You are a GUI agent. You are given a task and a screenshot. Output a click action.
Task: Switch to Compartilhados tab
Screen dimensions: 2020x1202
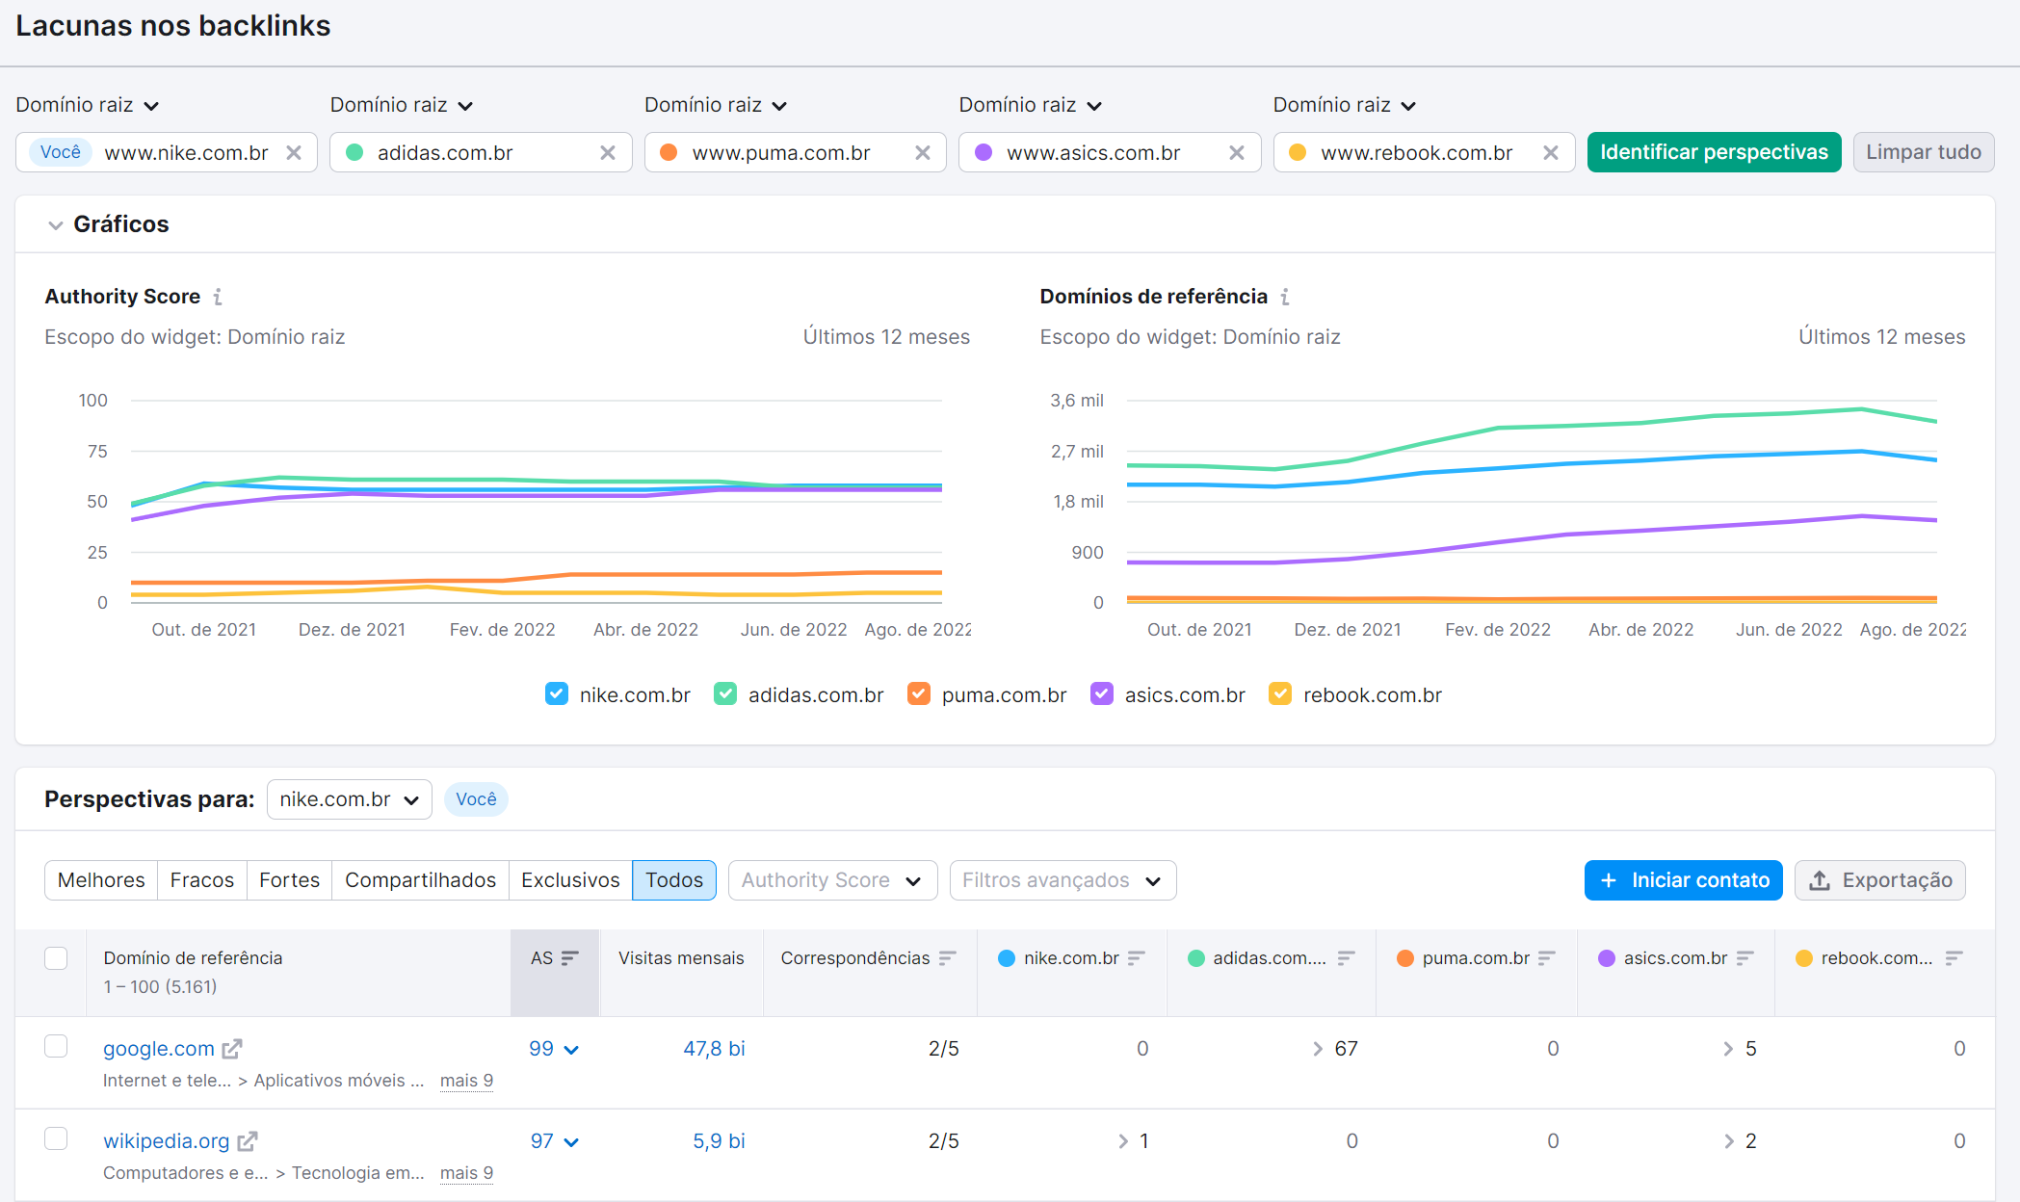(x=420, y=880)
